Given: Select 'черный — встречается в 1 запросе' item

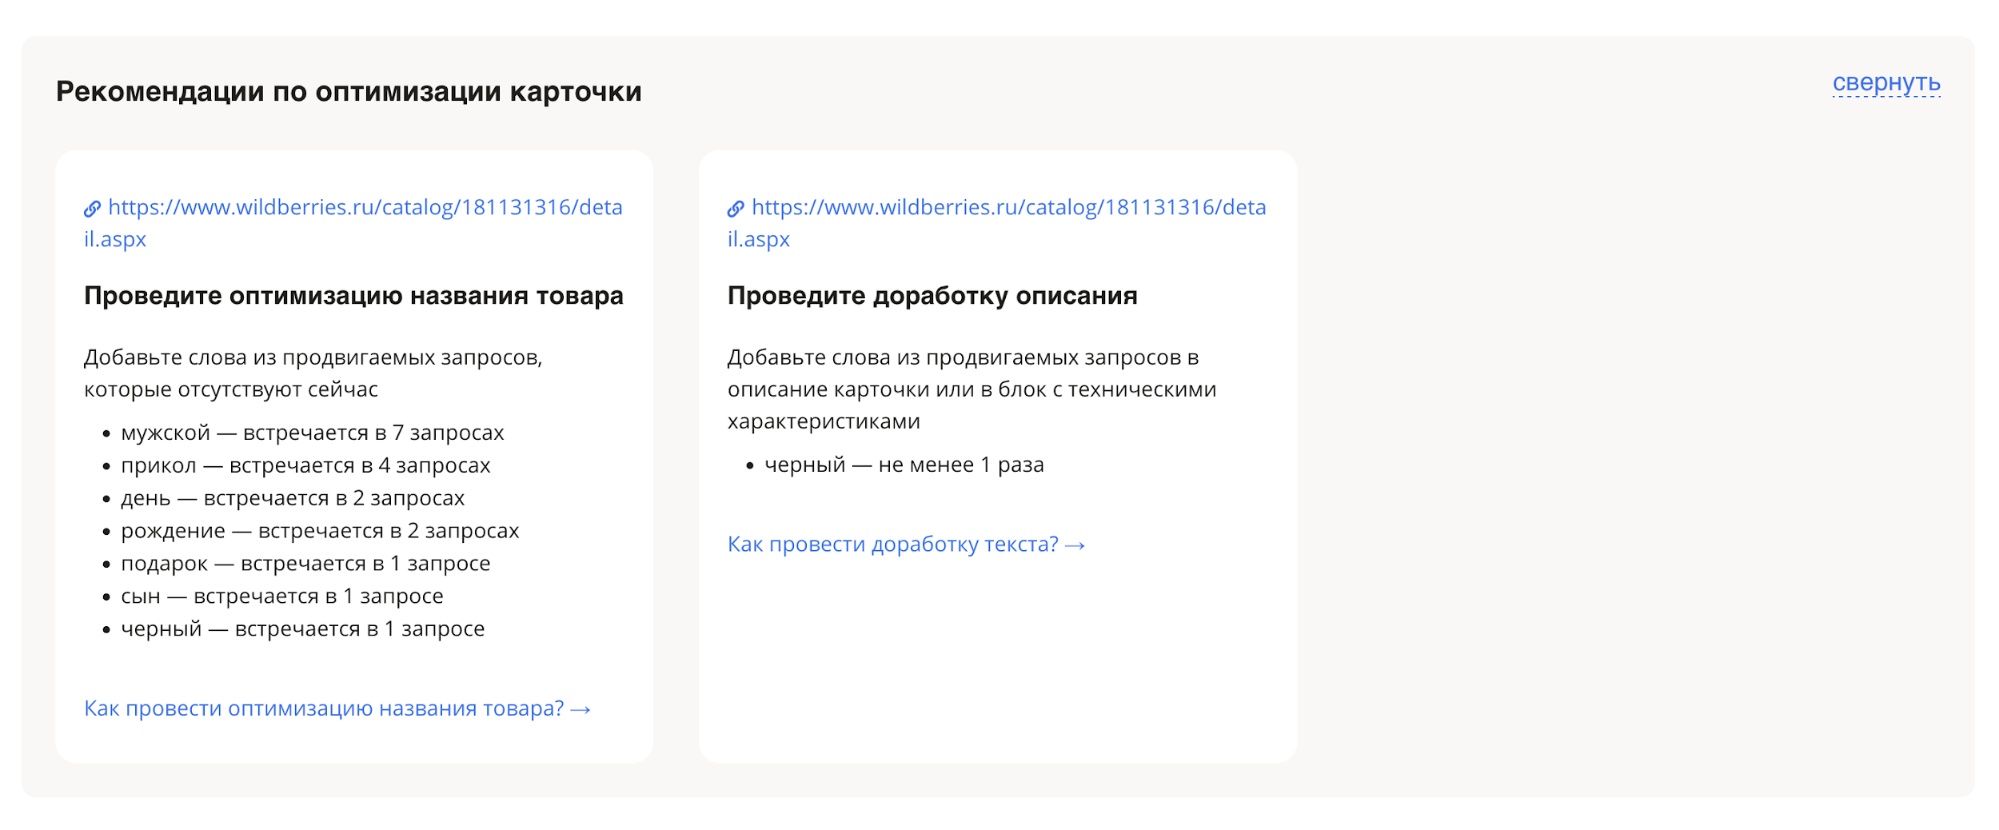Looking at the screenshot, I should (302, 630).
